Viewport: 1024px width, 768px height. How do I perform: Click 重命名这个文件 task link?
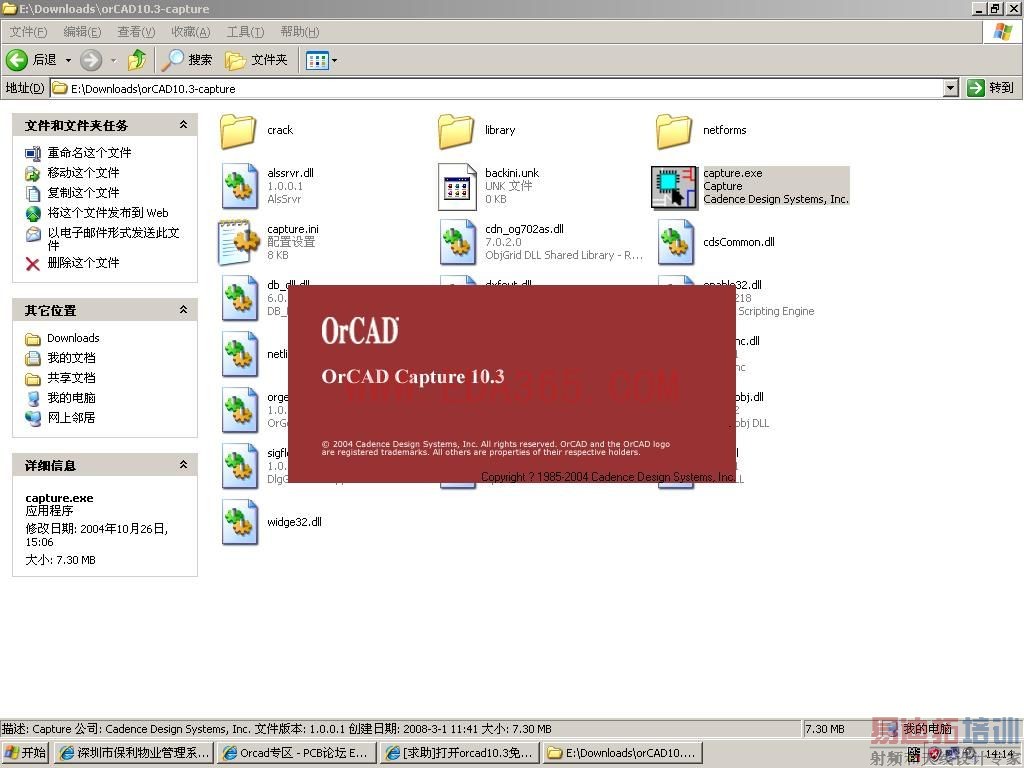click(89, 153)
